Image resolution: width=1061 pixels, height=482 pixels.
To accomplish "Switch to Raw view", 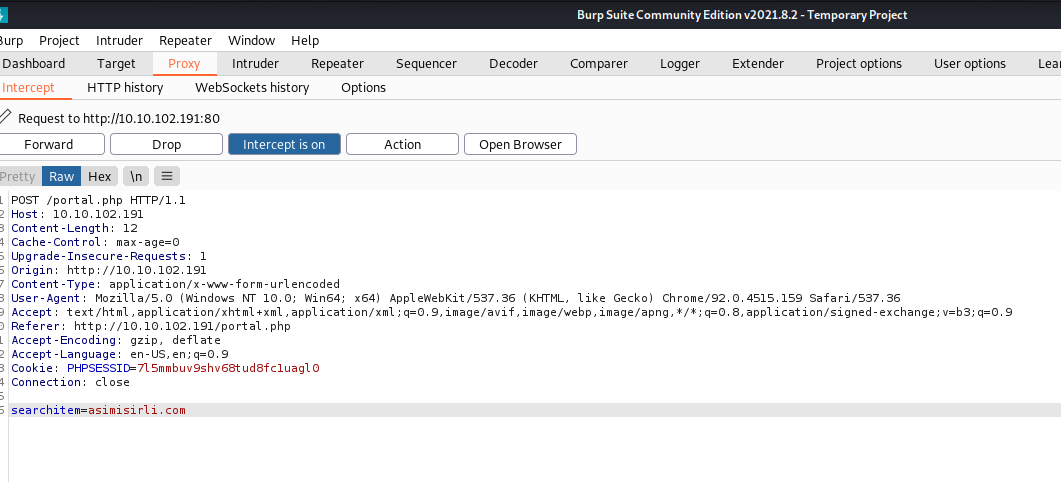I will (x=62, y=176).
